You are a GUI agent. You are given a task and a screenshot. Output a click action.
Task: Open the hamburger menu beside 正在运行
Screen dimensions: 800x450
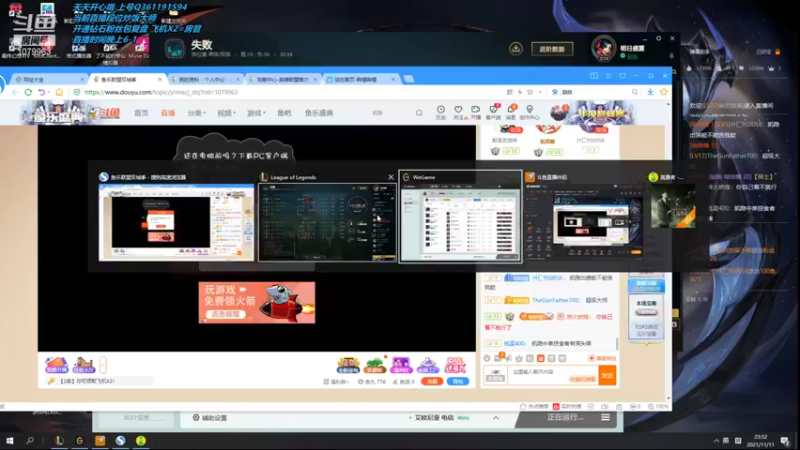[x=606, y=417]
